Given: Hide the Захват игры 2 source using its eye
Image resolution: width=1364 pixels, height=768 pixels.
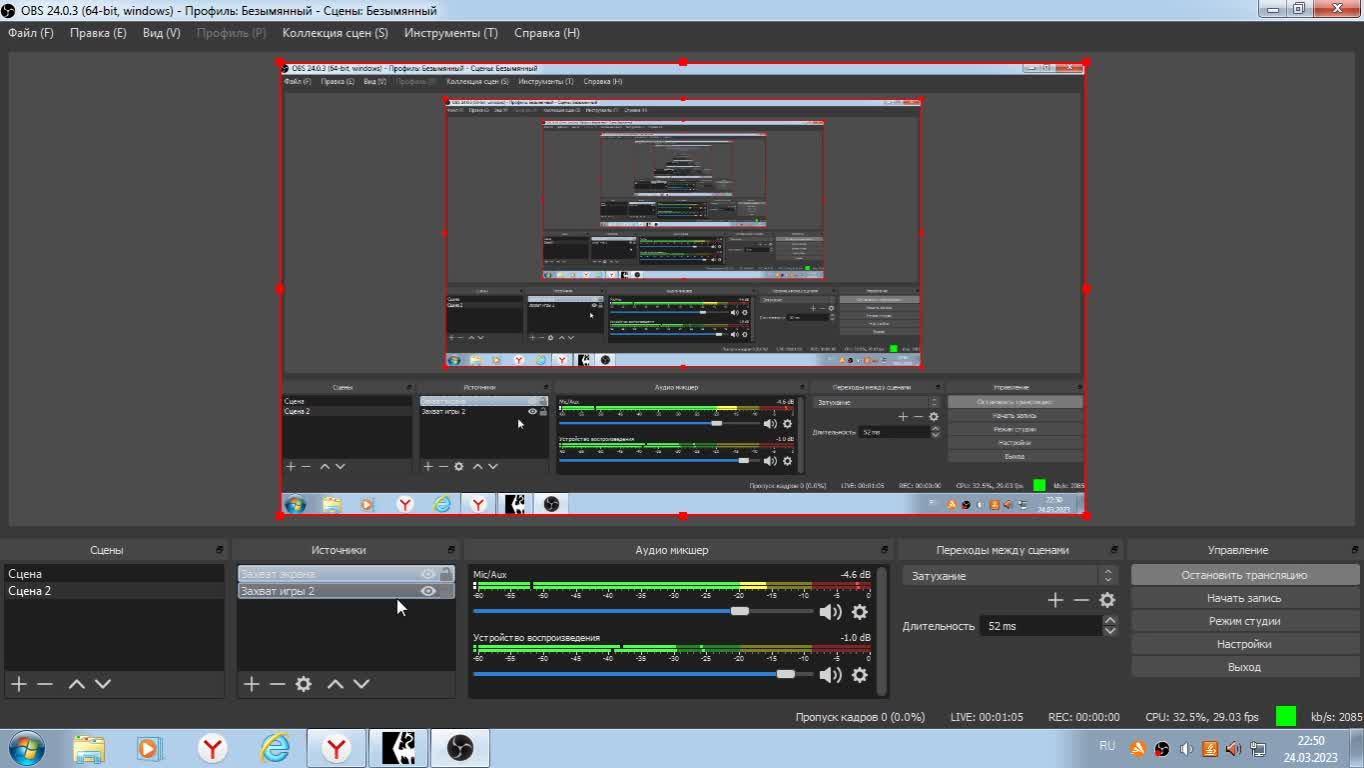Looking at the screenshot, I should 428,591.
